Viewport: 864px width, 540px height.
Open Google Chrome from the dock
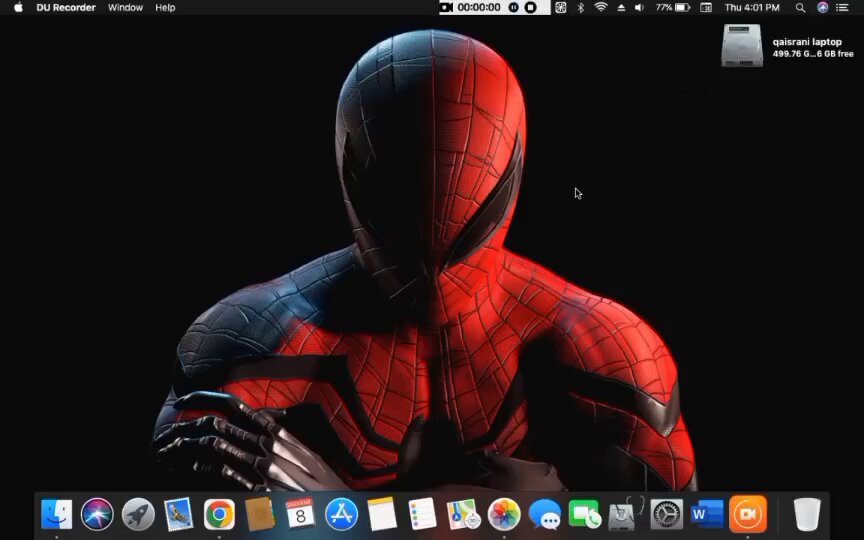click(219, 515)
